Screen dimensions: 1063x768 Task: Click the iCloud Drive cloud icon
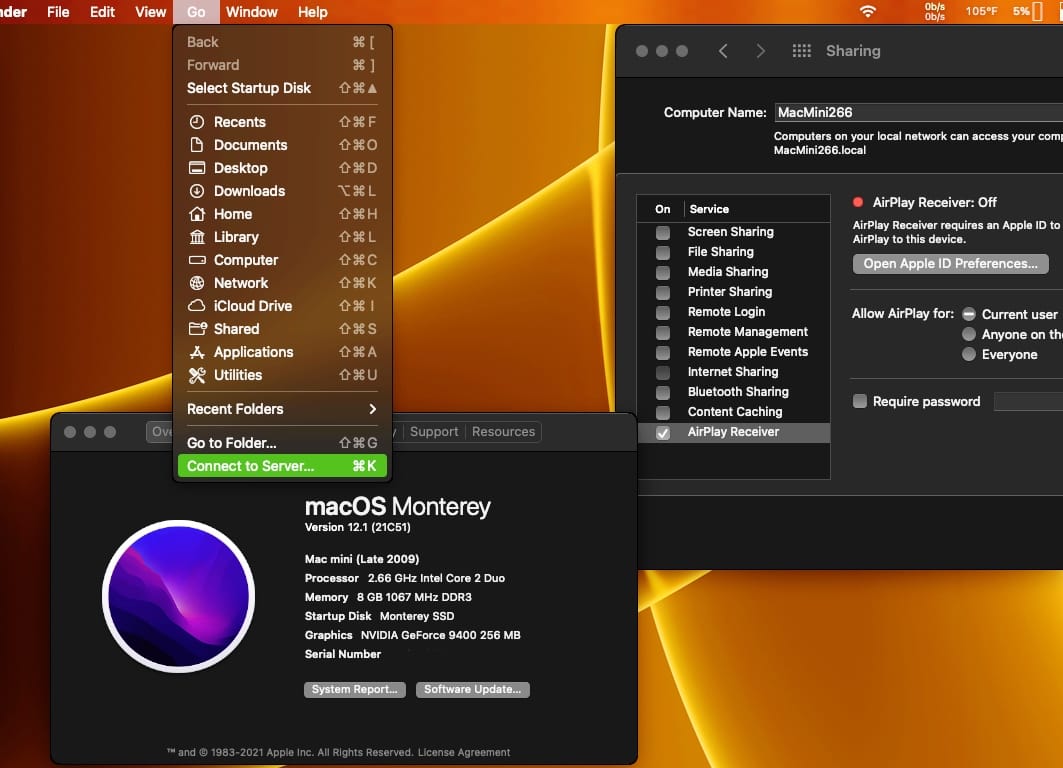coord(197,306)
